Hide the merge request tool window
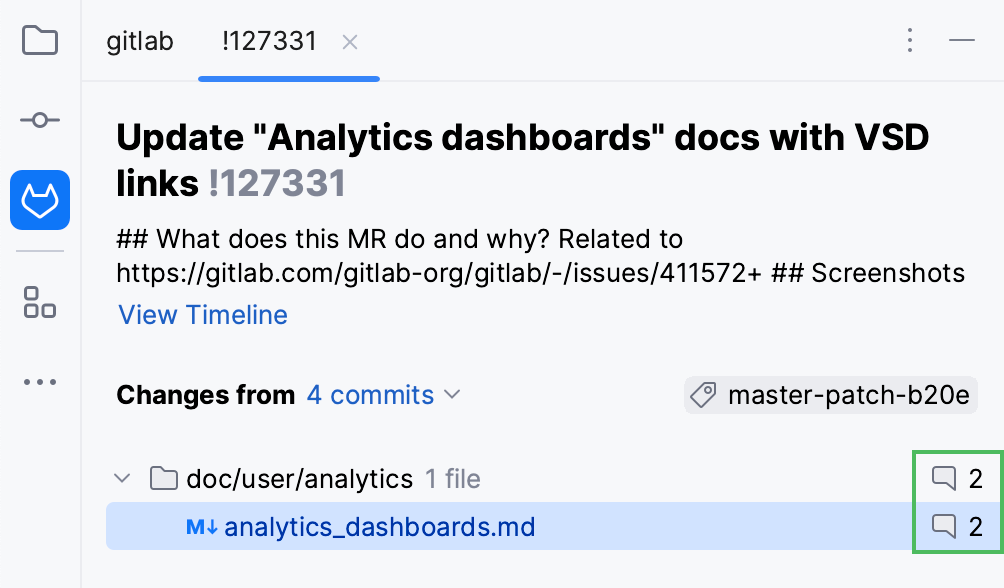The image size is (1004, 588). tap(962, 41)
